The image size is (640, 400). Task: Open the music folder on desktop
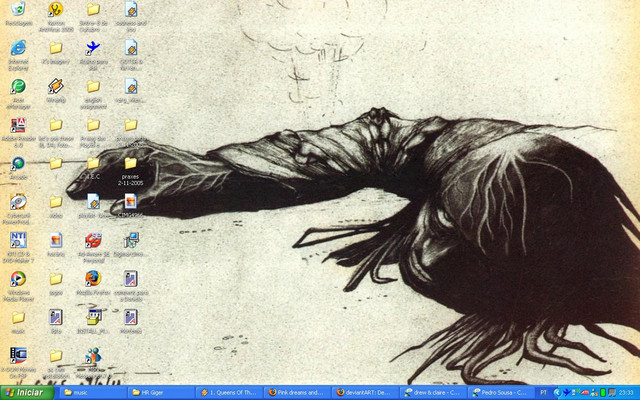(18, 317)
